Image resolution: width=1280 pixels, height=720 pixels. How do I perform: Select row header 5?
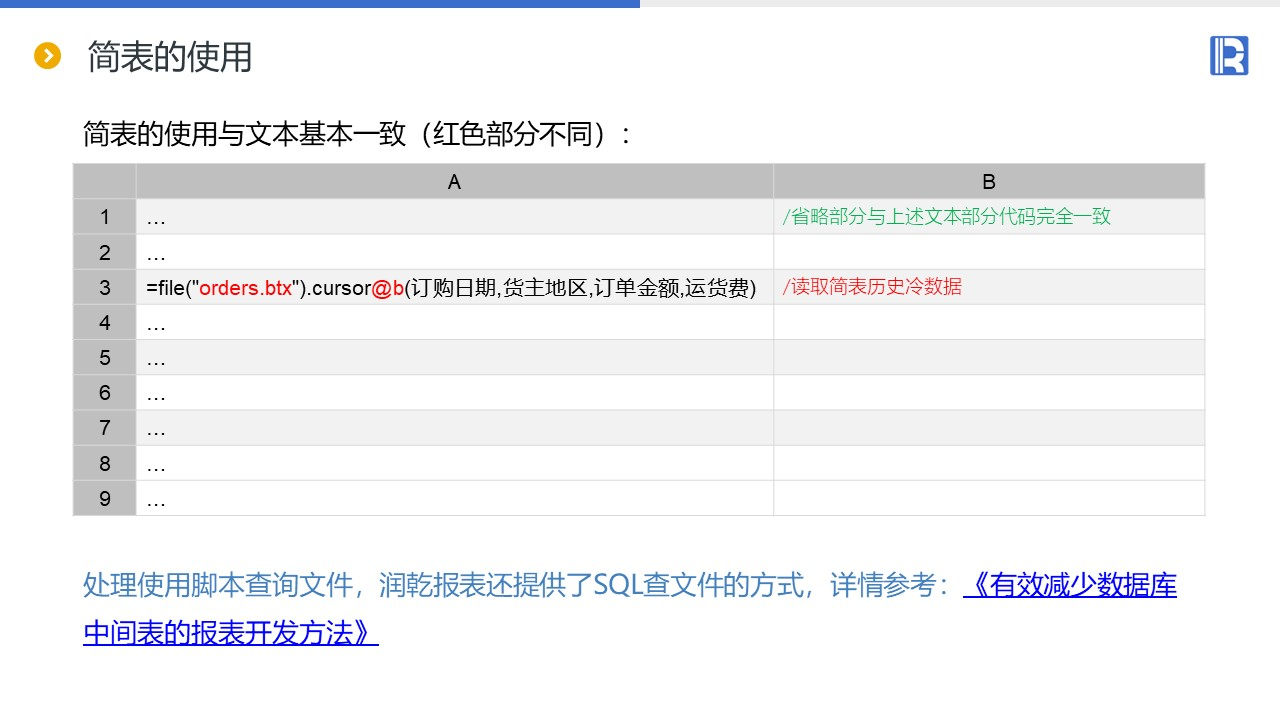coord(104,358)
